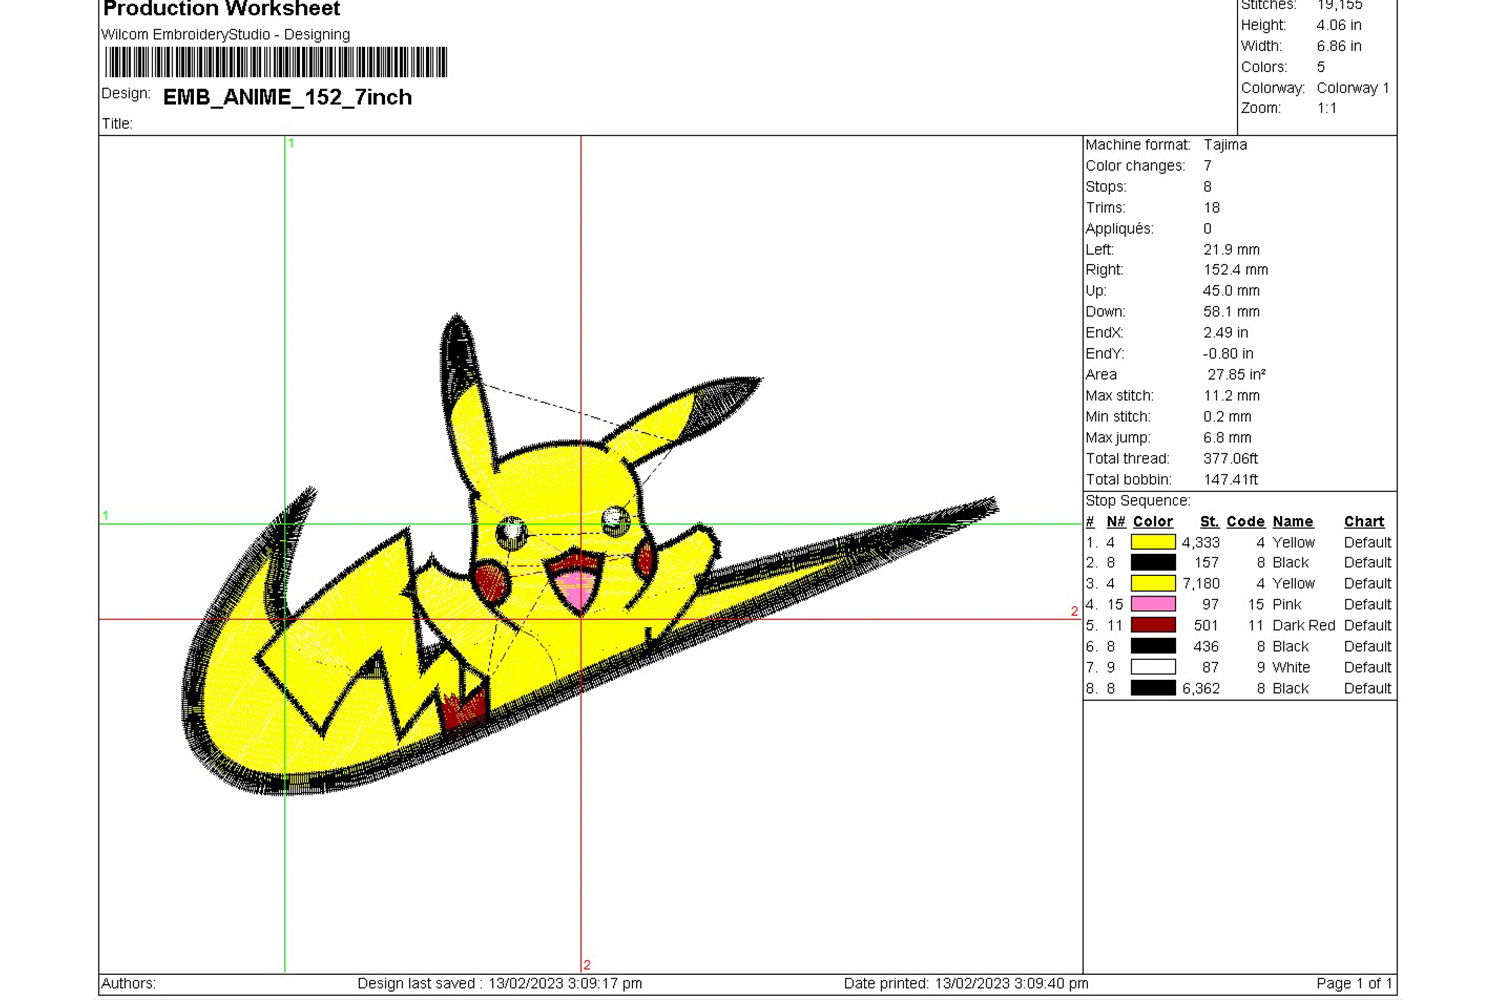Image resolution: width=1502 pixels, height=1000 pixels.
Task: Click the Total bobbin value 147.41ft
Action: tap(1231, 480)
